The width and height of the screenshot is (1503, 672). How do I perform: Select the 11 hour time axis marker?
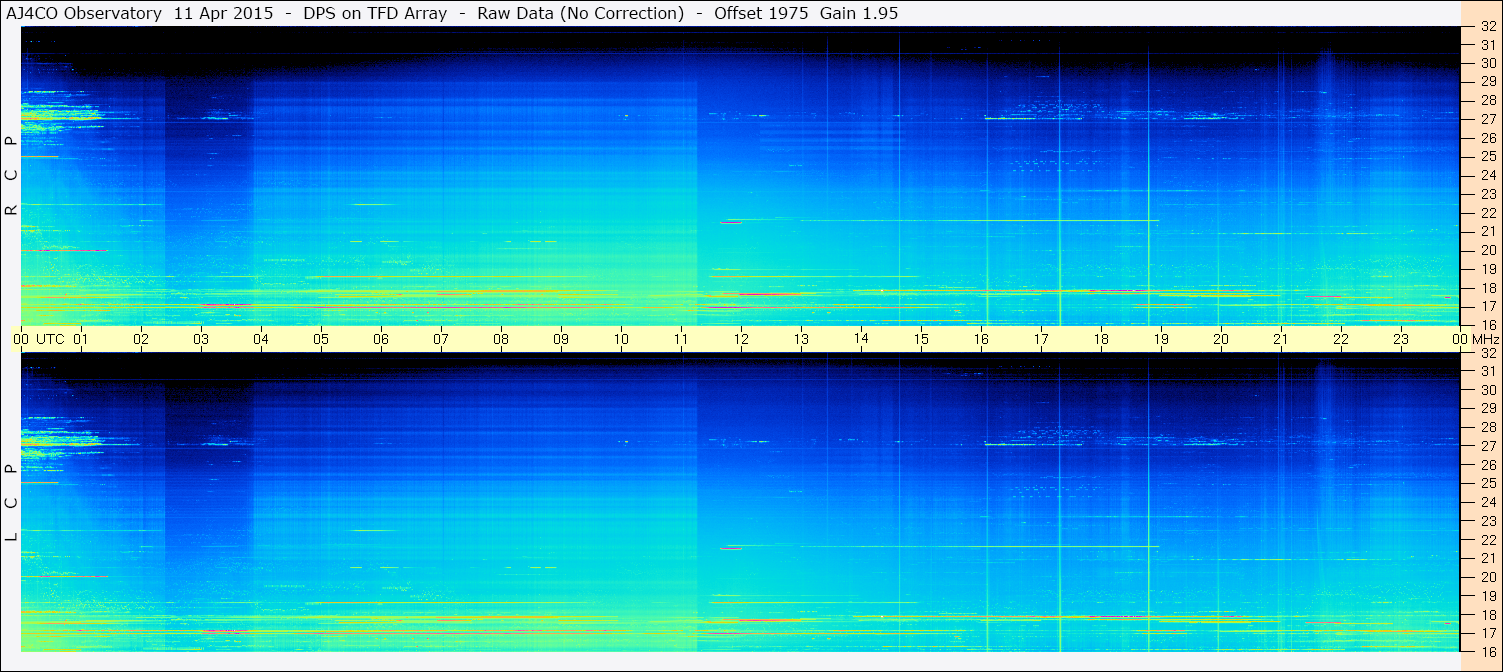tap(681, 339)
